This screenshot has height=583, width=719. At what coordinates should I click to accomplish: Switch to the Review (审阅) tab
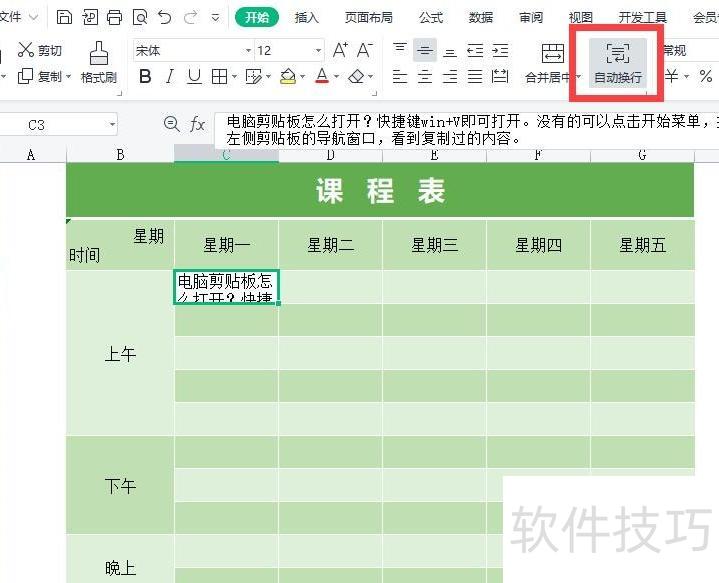pos(531,17)
